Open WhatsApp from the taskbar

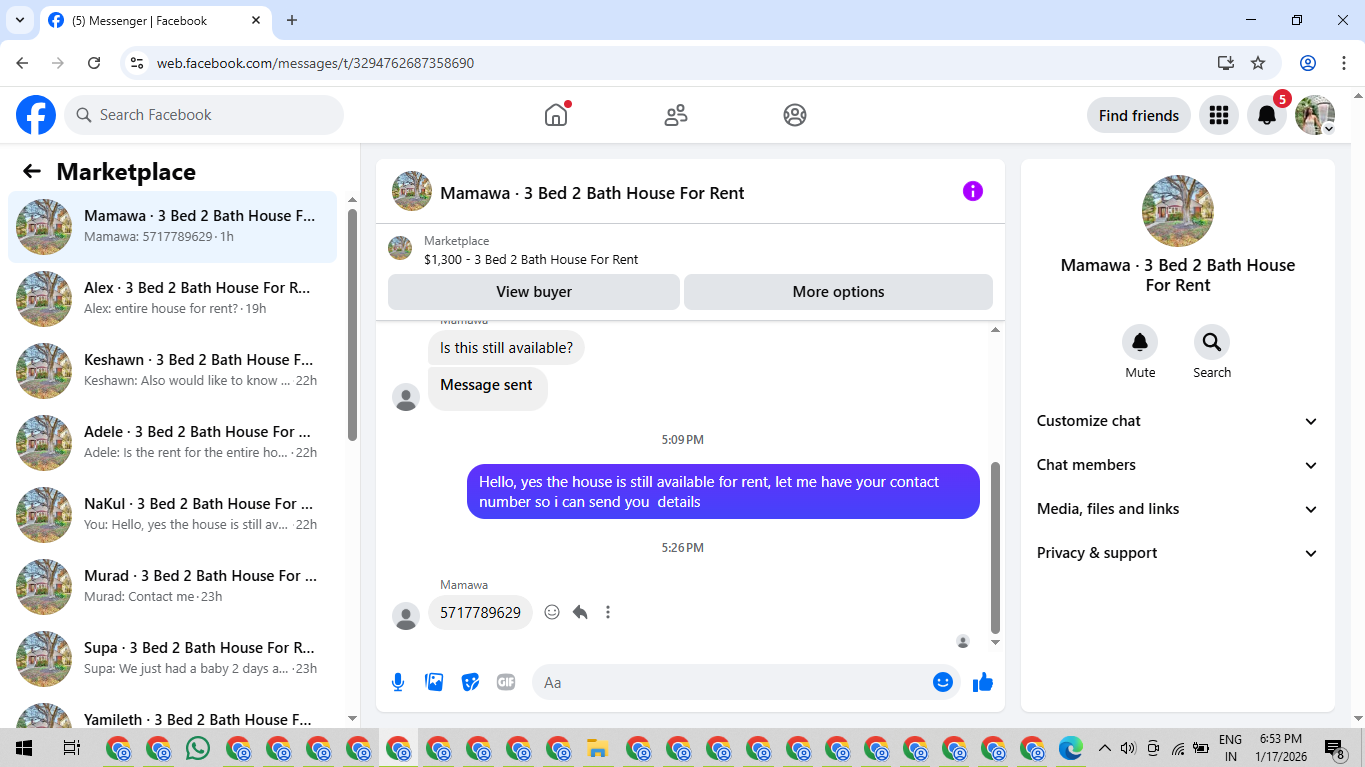pyautogui.click(x=198, y=748)
